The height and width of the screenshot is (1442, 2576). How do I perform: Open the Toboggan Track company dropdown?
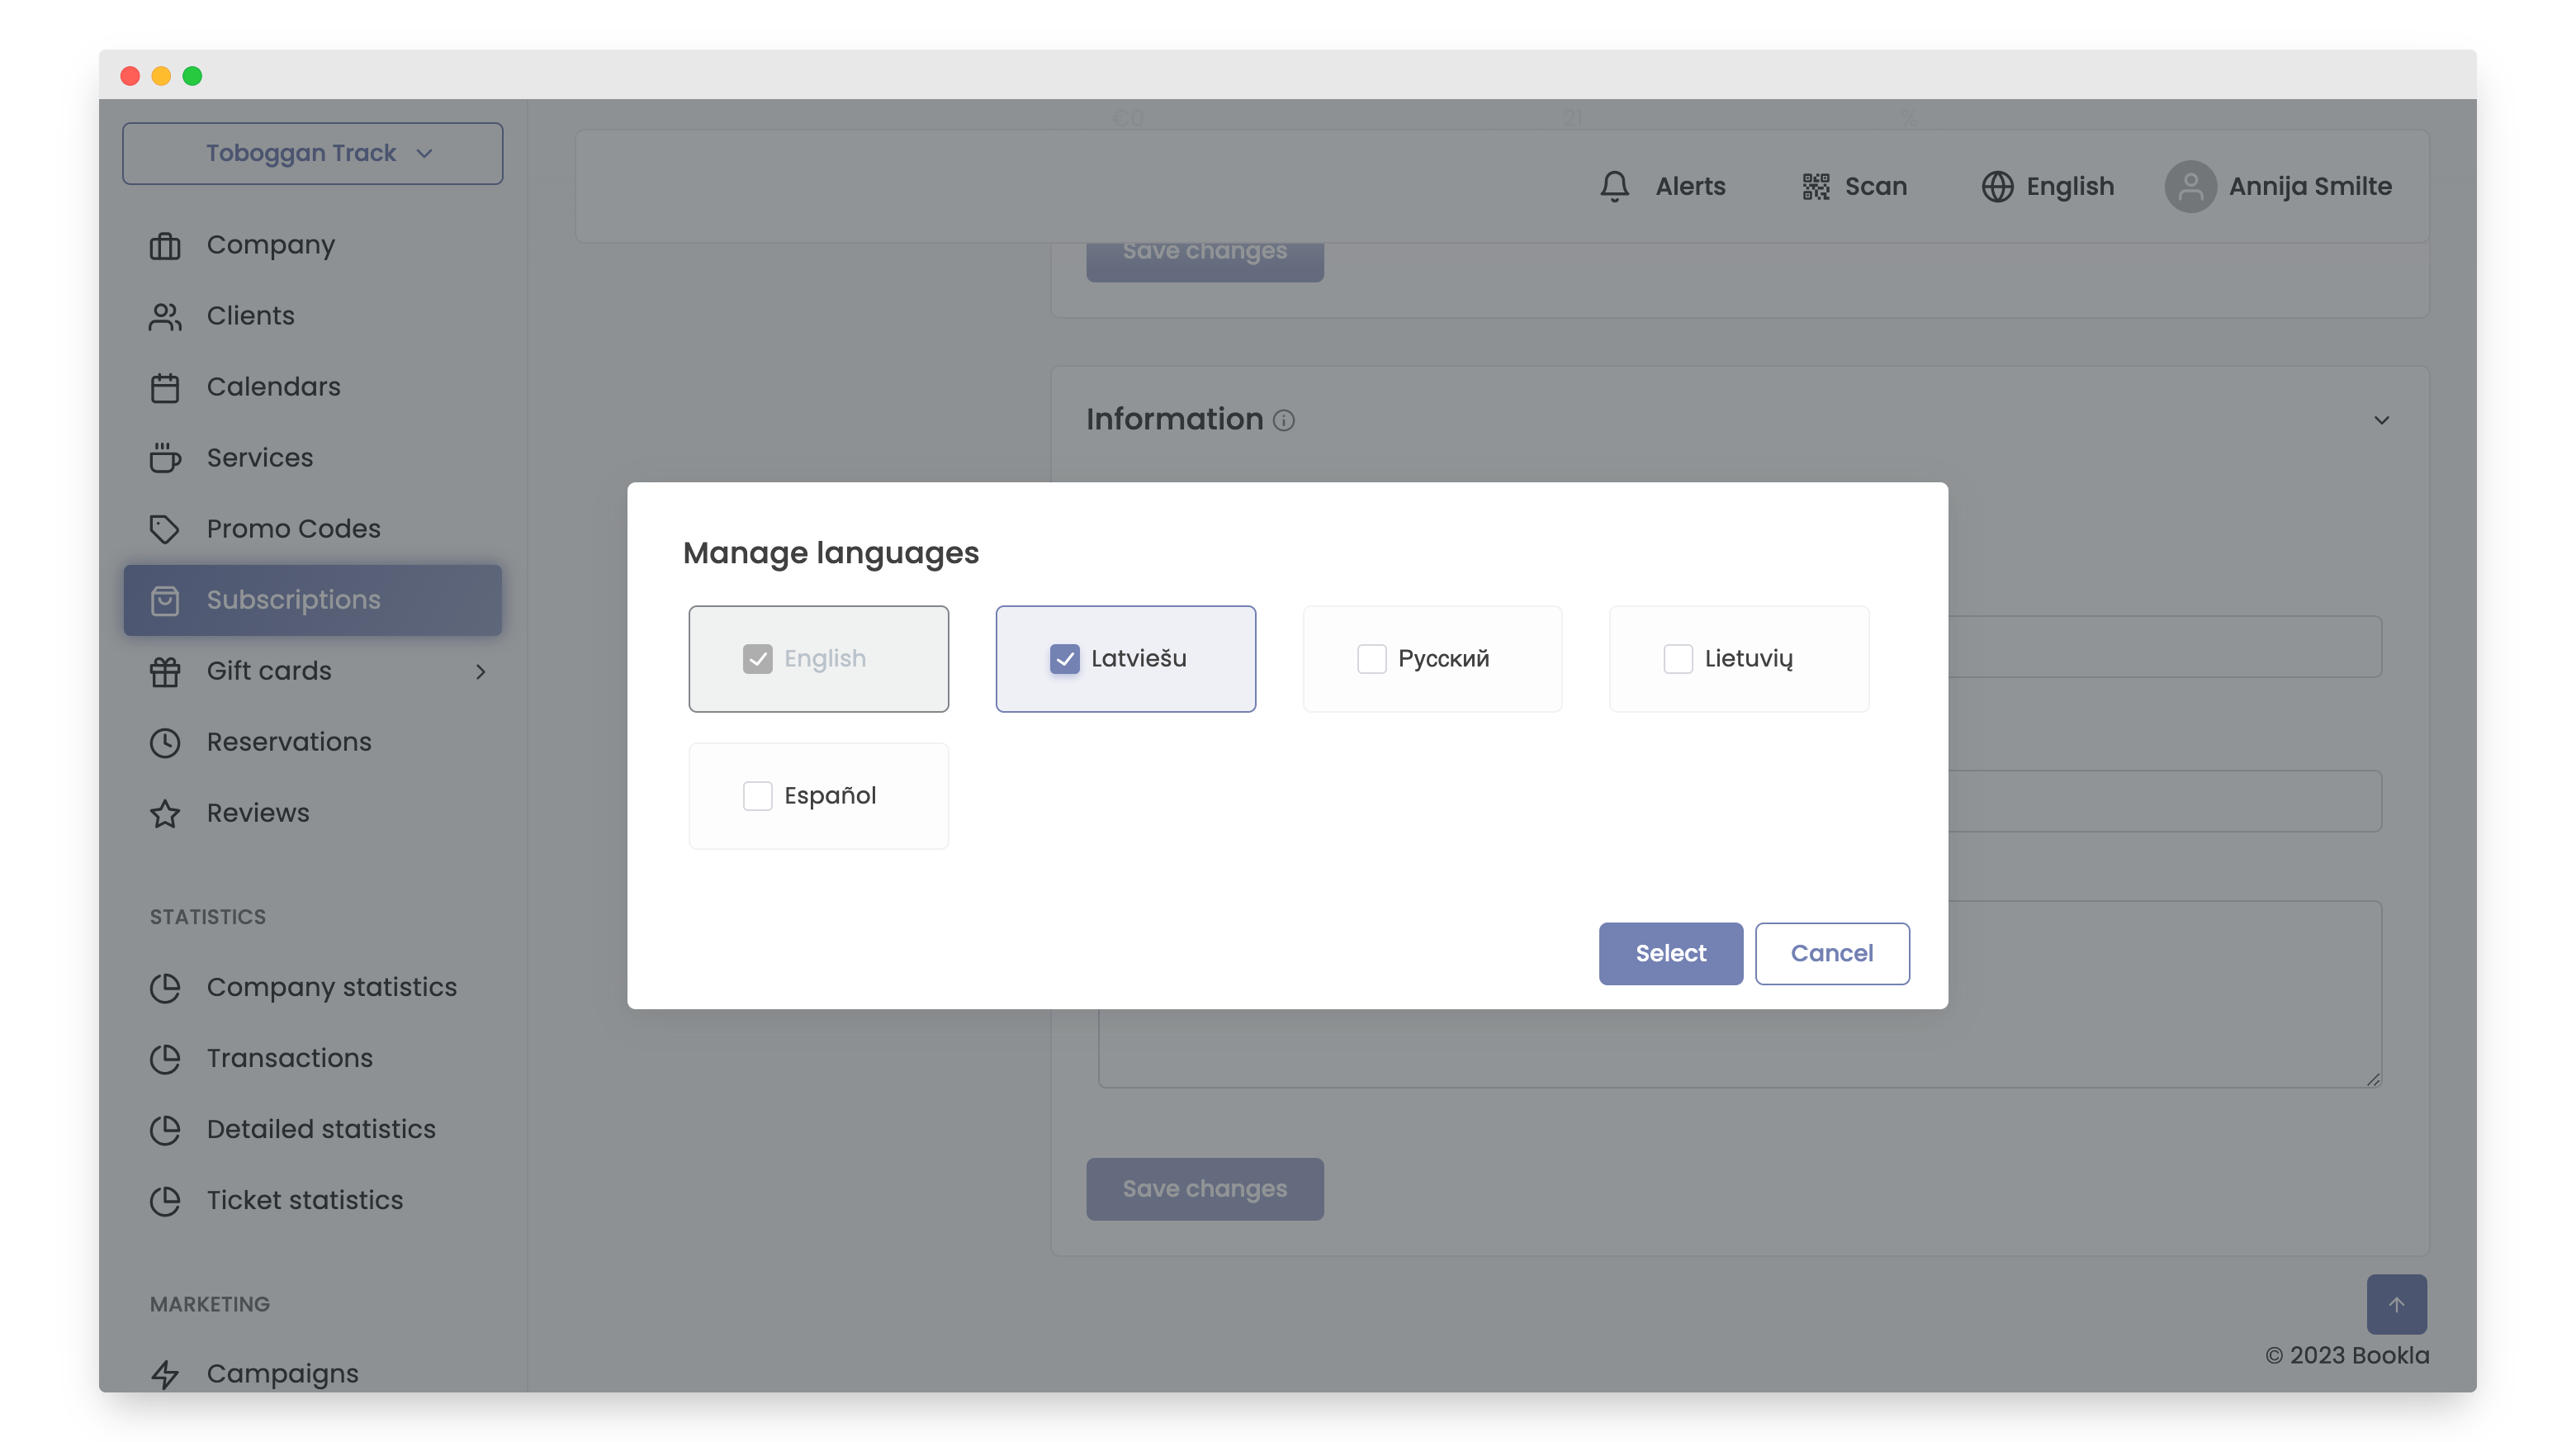point(312,153)
